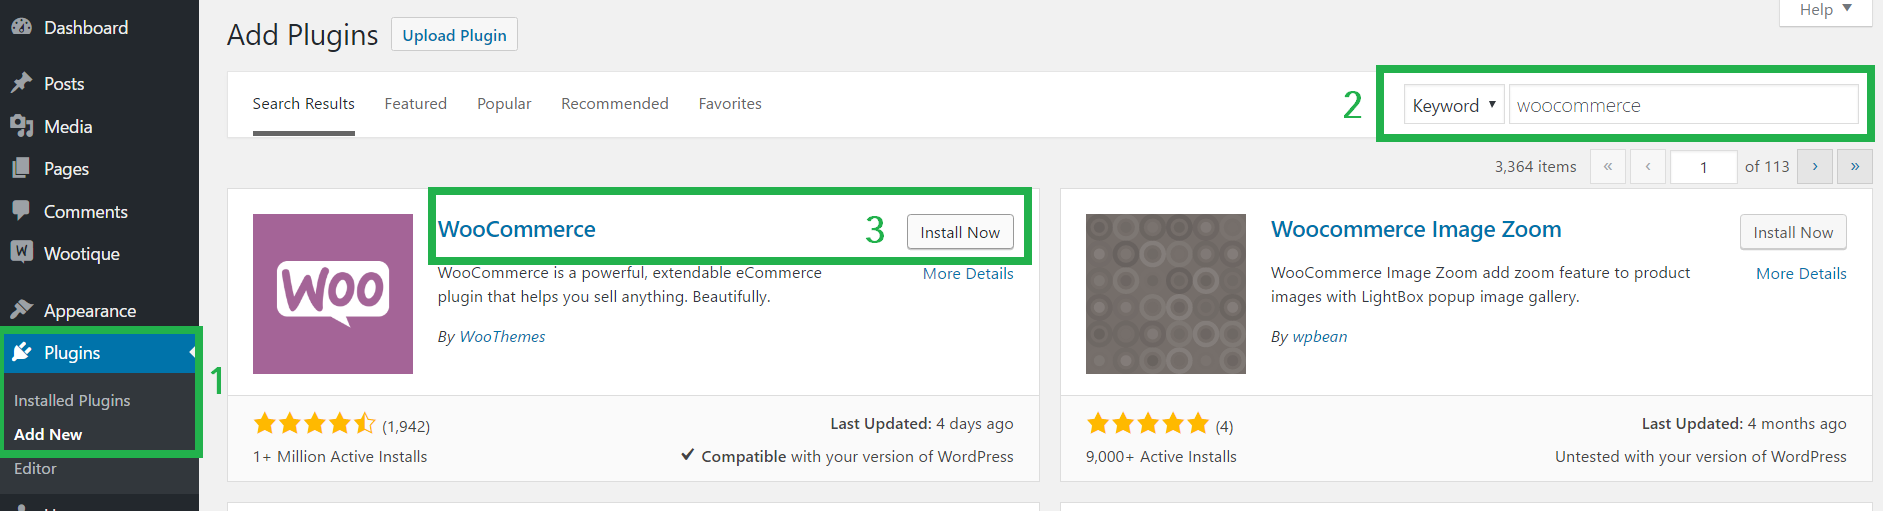Select Add New plugins submenu item
This screenshot has height=511, width=1883.
48,434
